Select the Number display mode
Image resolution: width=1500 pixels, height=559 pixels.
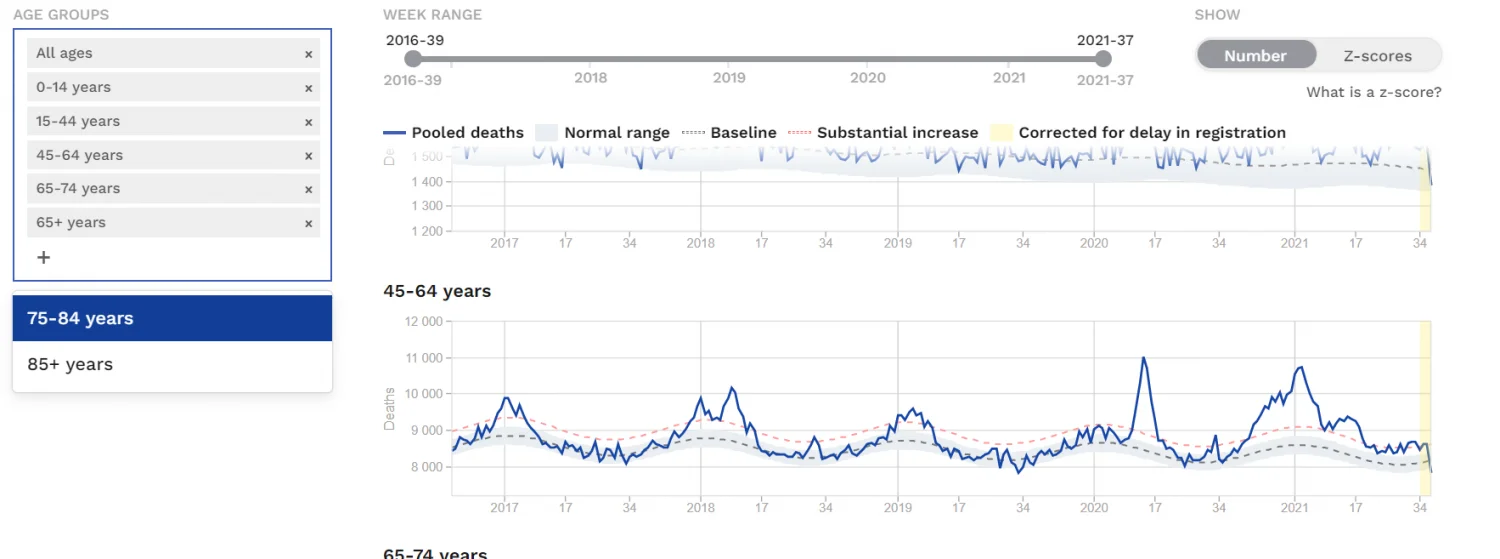click(x=1255, y=56)
